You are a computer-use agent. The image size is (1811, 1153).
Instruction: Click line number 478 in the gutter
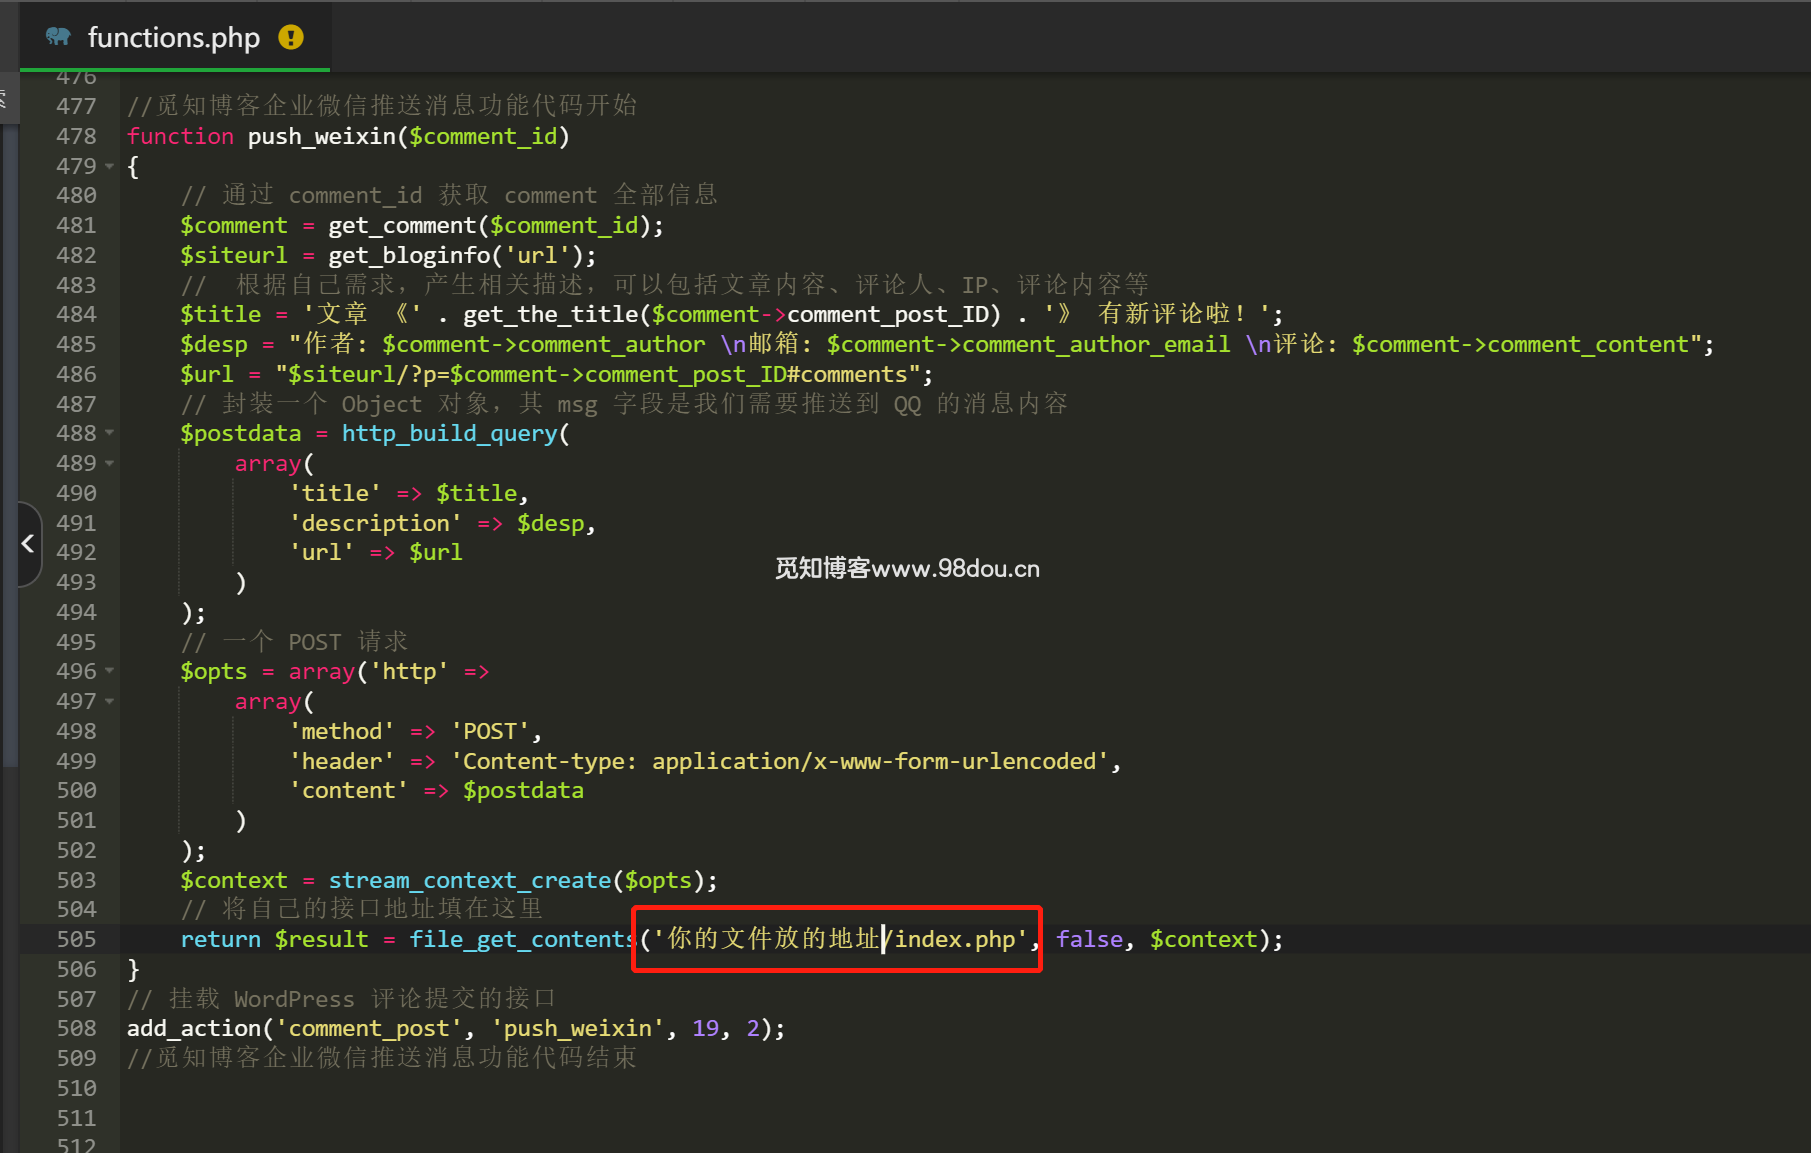click(x=76, y=136)
